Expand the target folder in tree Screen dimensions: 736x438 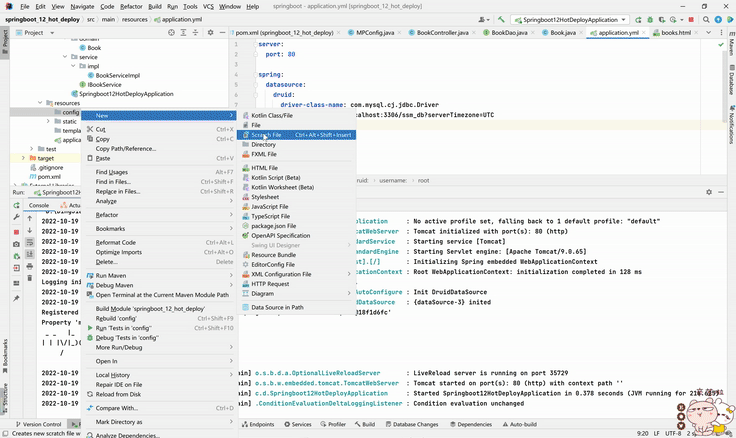[23, 158]
